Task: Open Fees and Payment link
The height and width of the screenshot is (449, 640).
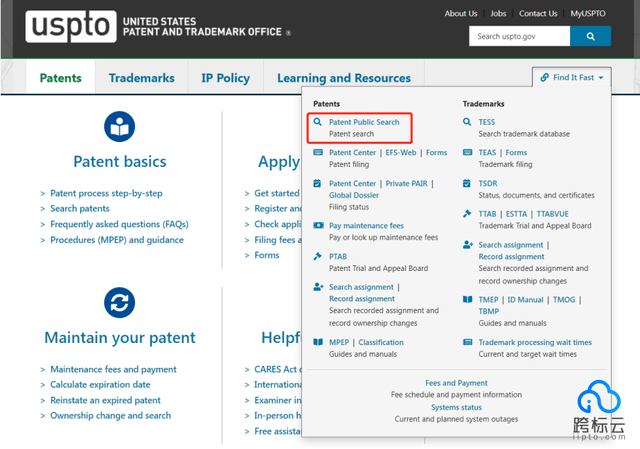Action: (x=456, y=383)
